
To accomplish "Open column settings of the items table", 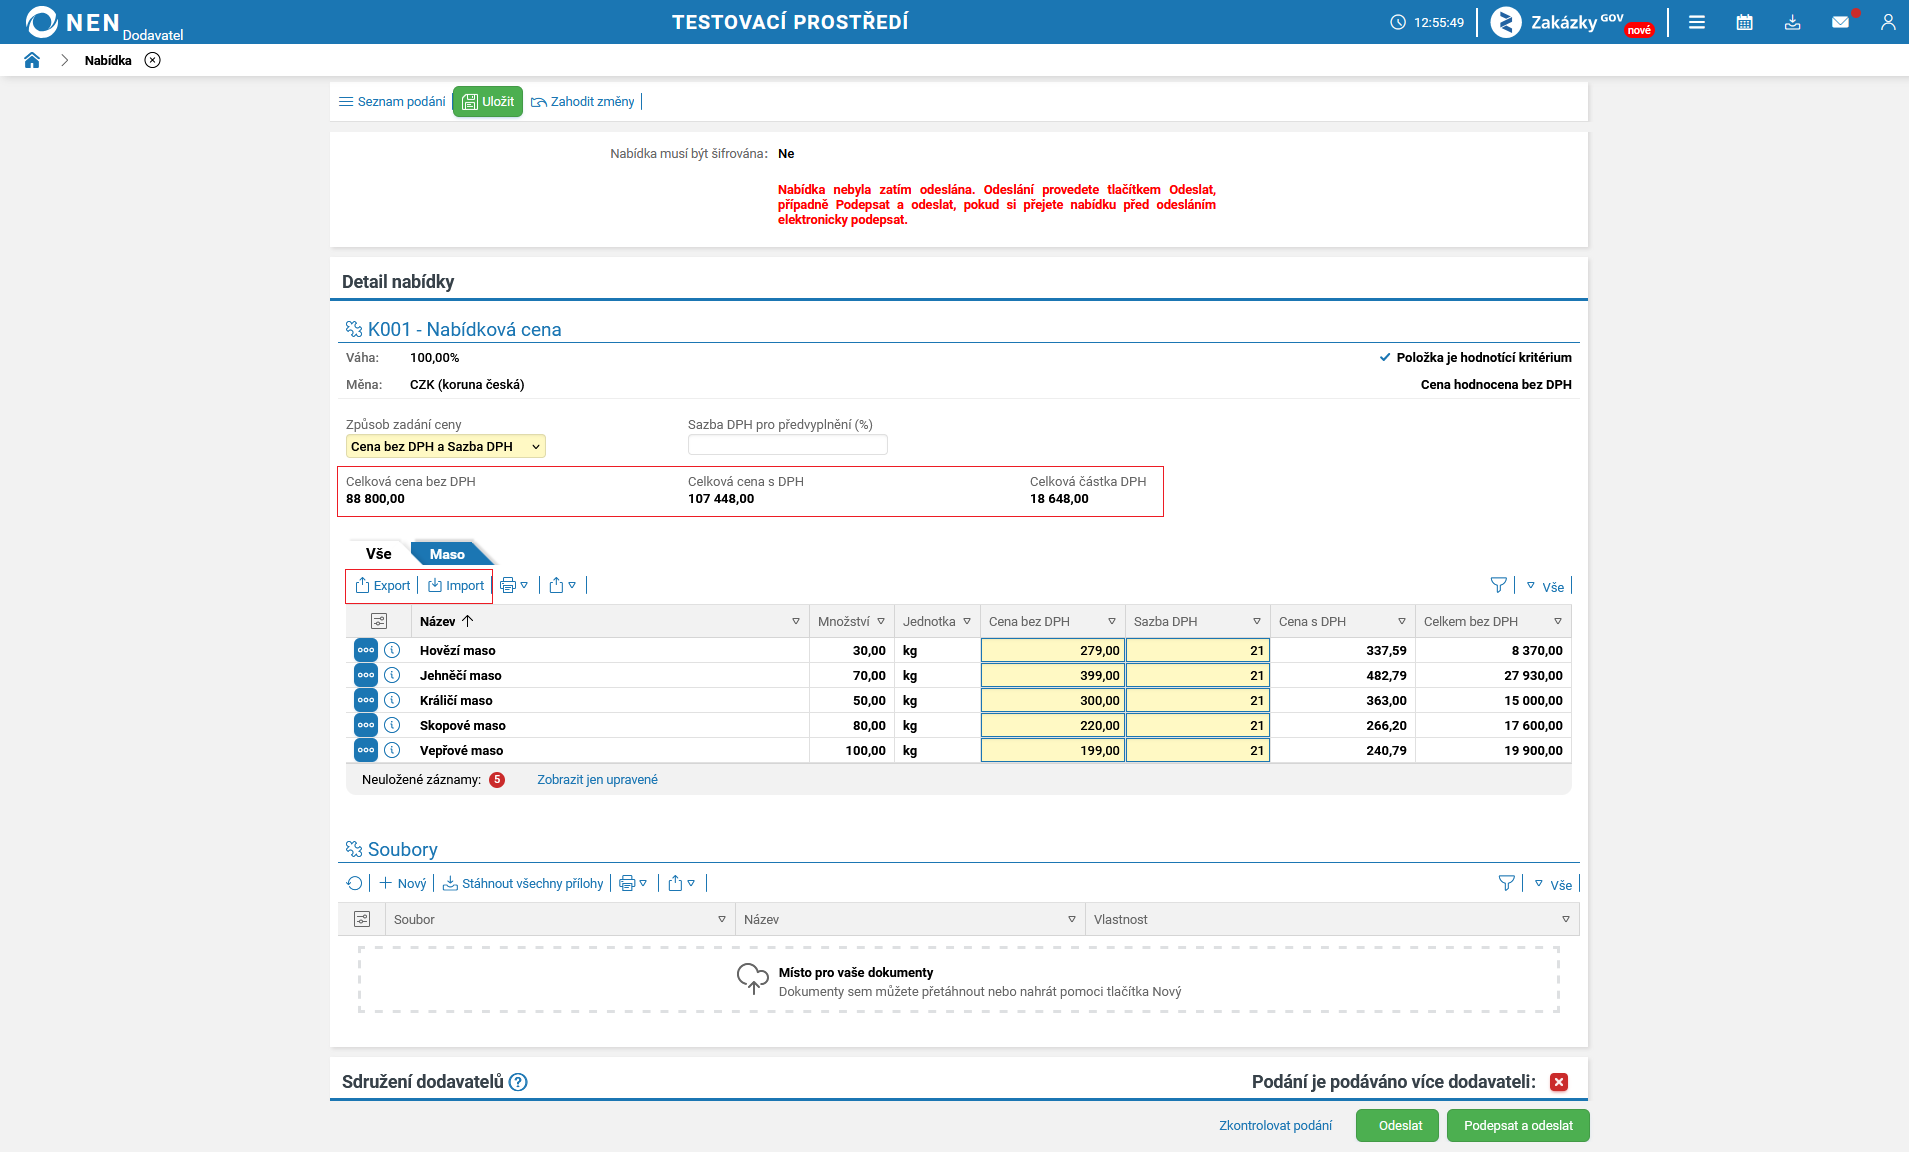I will [379, 621].
